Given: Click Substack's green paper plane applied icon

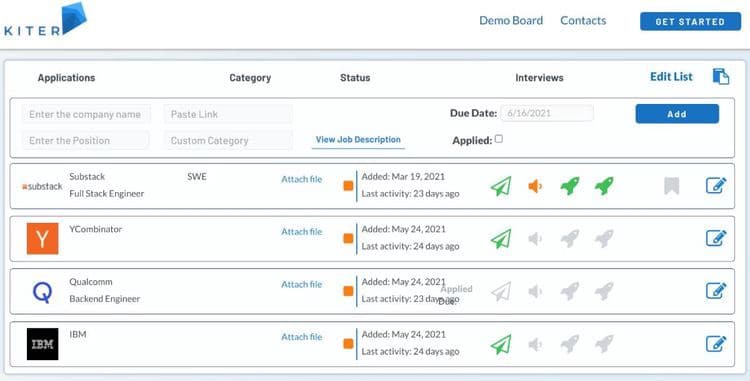Looking at the screenshot, I should click(x=501, y=186).
